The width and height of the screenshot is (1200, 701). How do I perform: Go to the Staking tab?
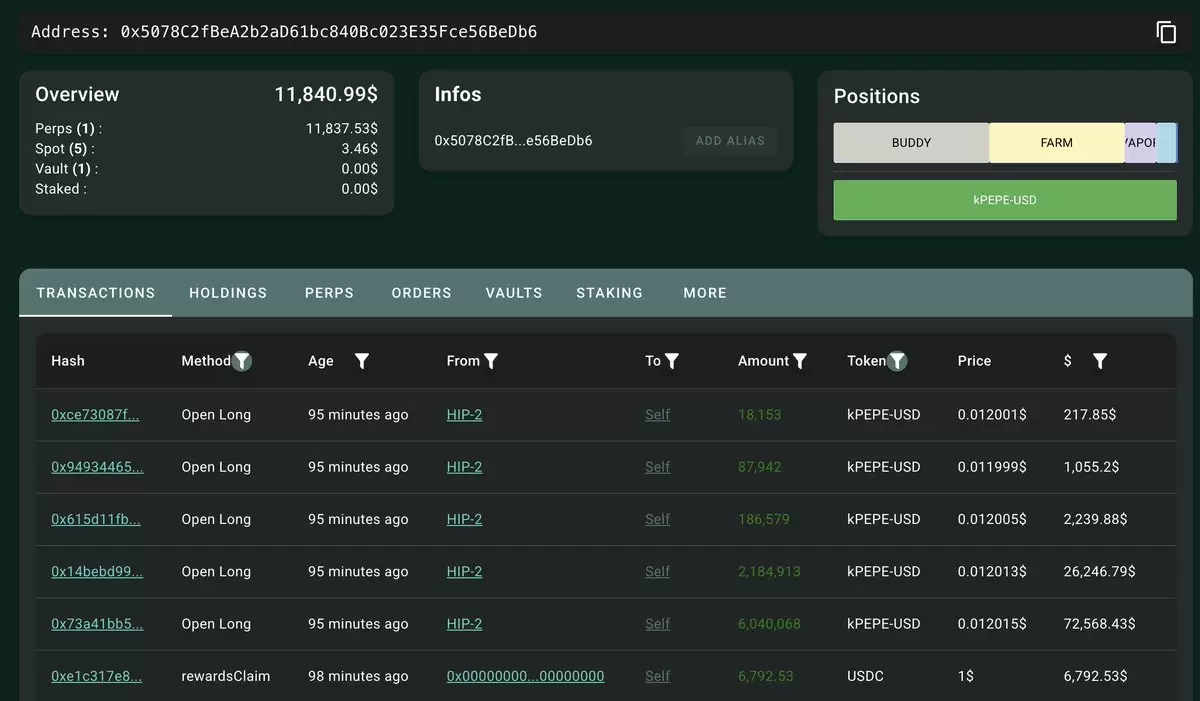609,293
